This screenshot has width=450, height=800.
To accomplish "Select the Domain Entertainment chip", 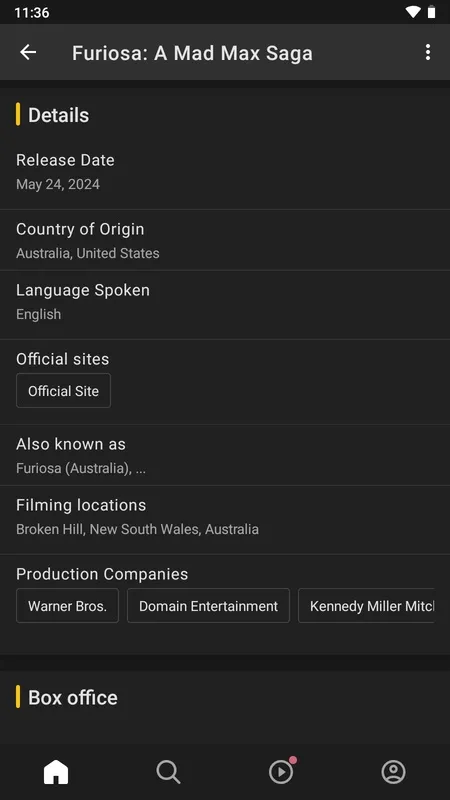I will pos(208,606).
